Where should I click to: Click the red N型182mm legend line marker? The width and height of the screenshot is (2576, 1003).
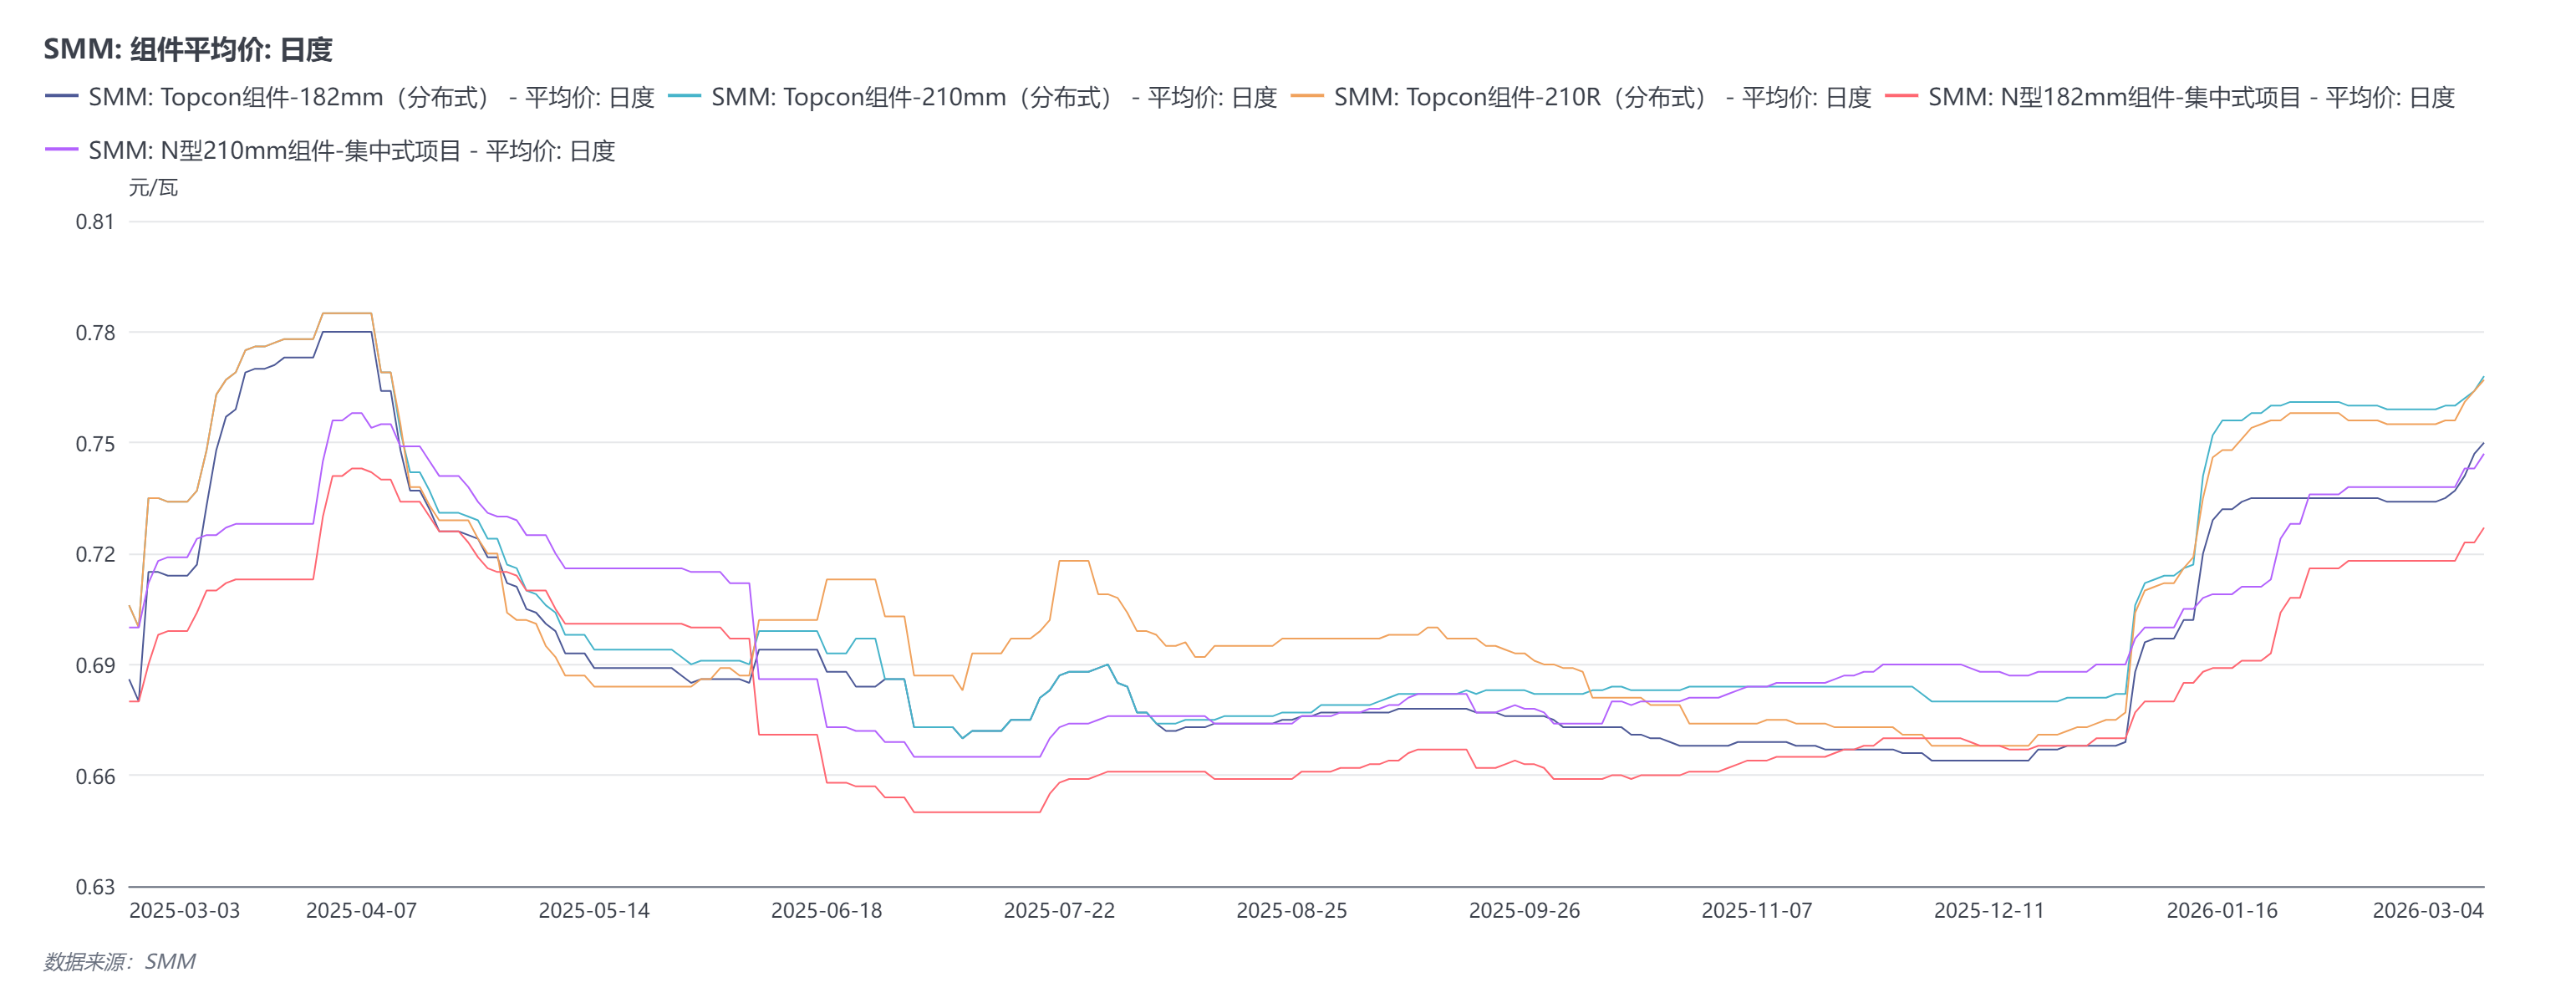[1901, 97]
